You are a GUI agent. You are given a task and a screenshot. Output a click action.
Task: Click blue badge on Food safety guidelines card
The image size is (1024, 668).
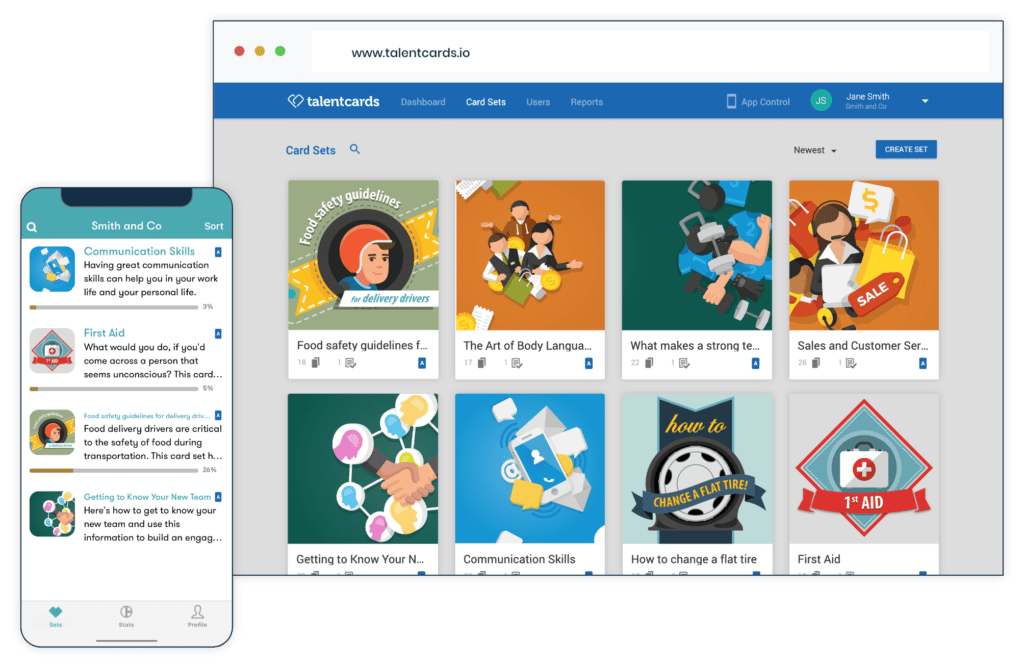(x=421, y=363)
